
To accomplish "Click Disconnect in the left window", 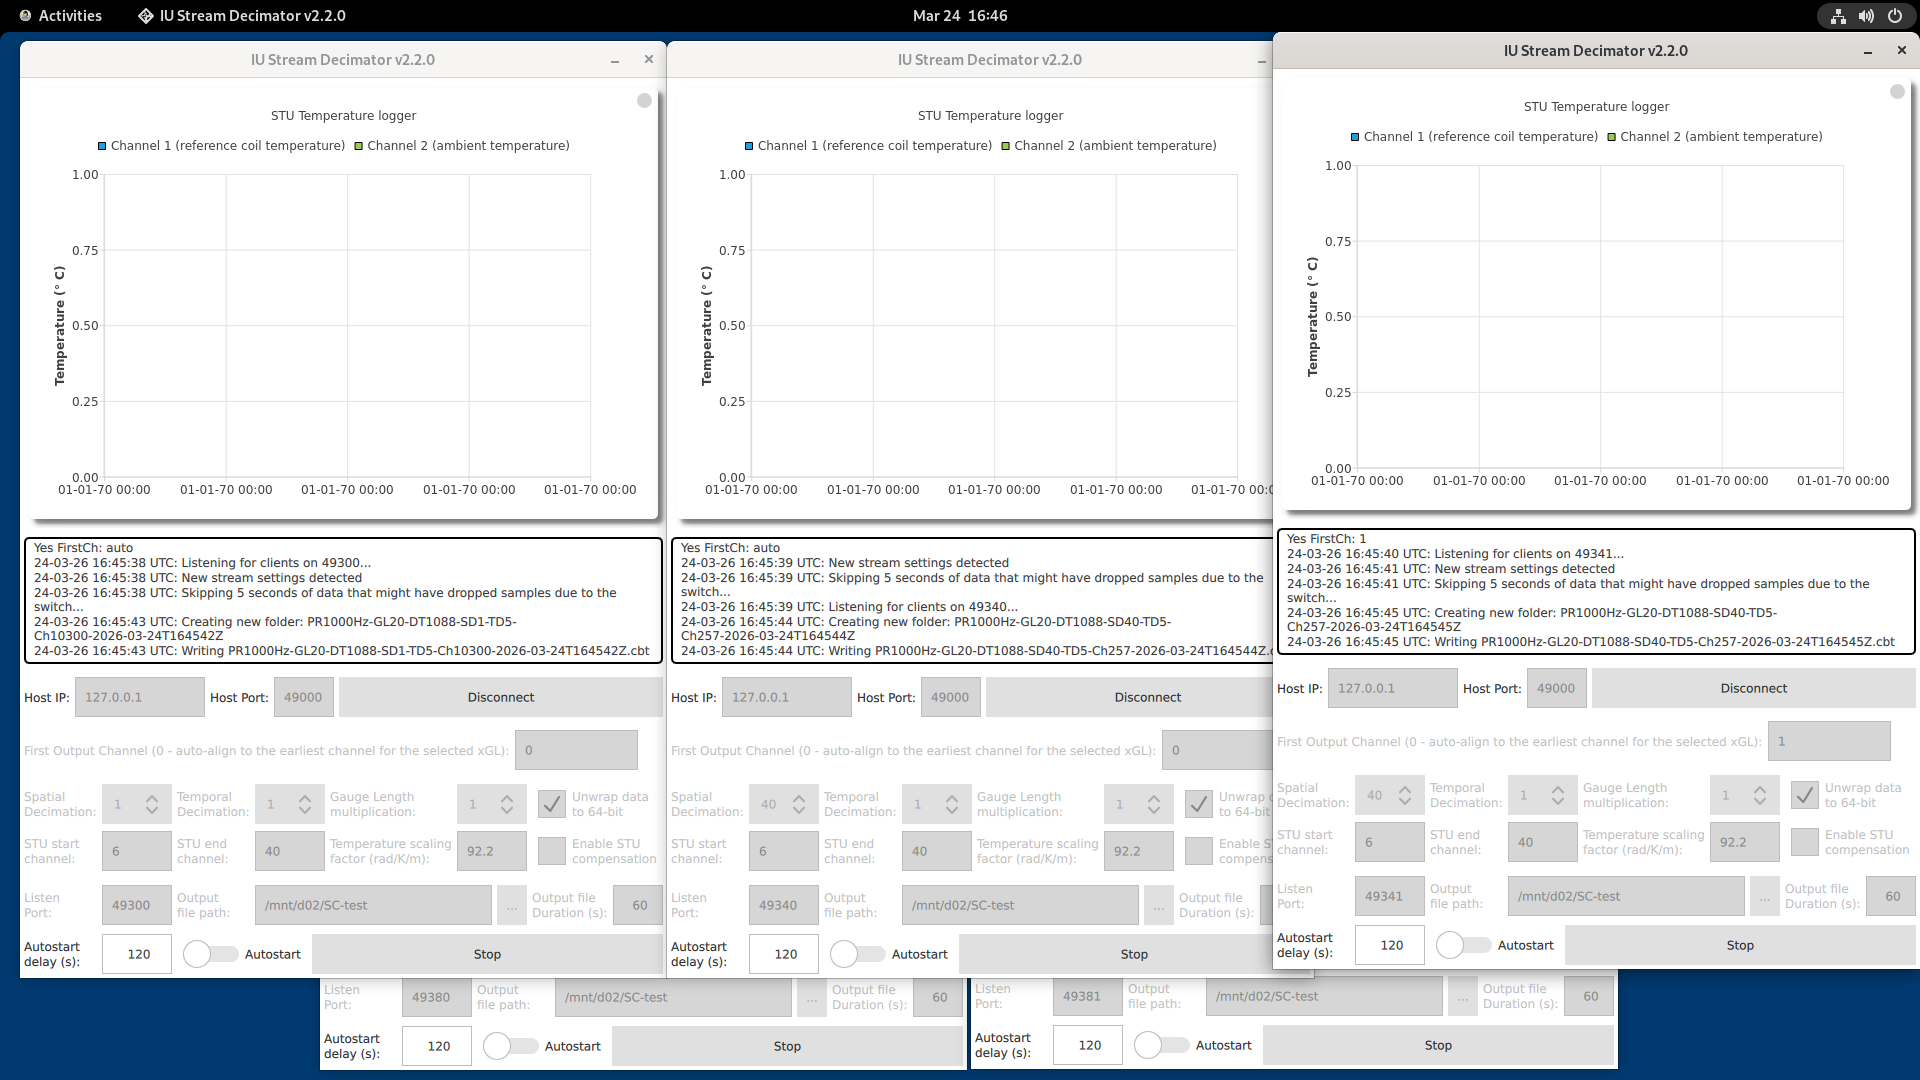I will [x=500, y=697].
